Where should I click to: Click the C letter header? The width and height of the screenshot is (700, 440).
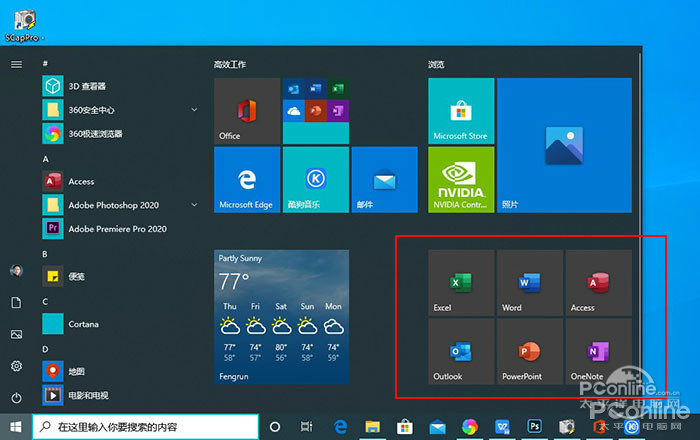coord(45,302)
